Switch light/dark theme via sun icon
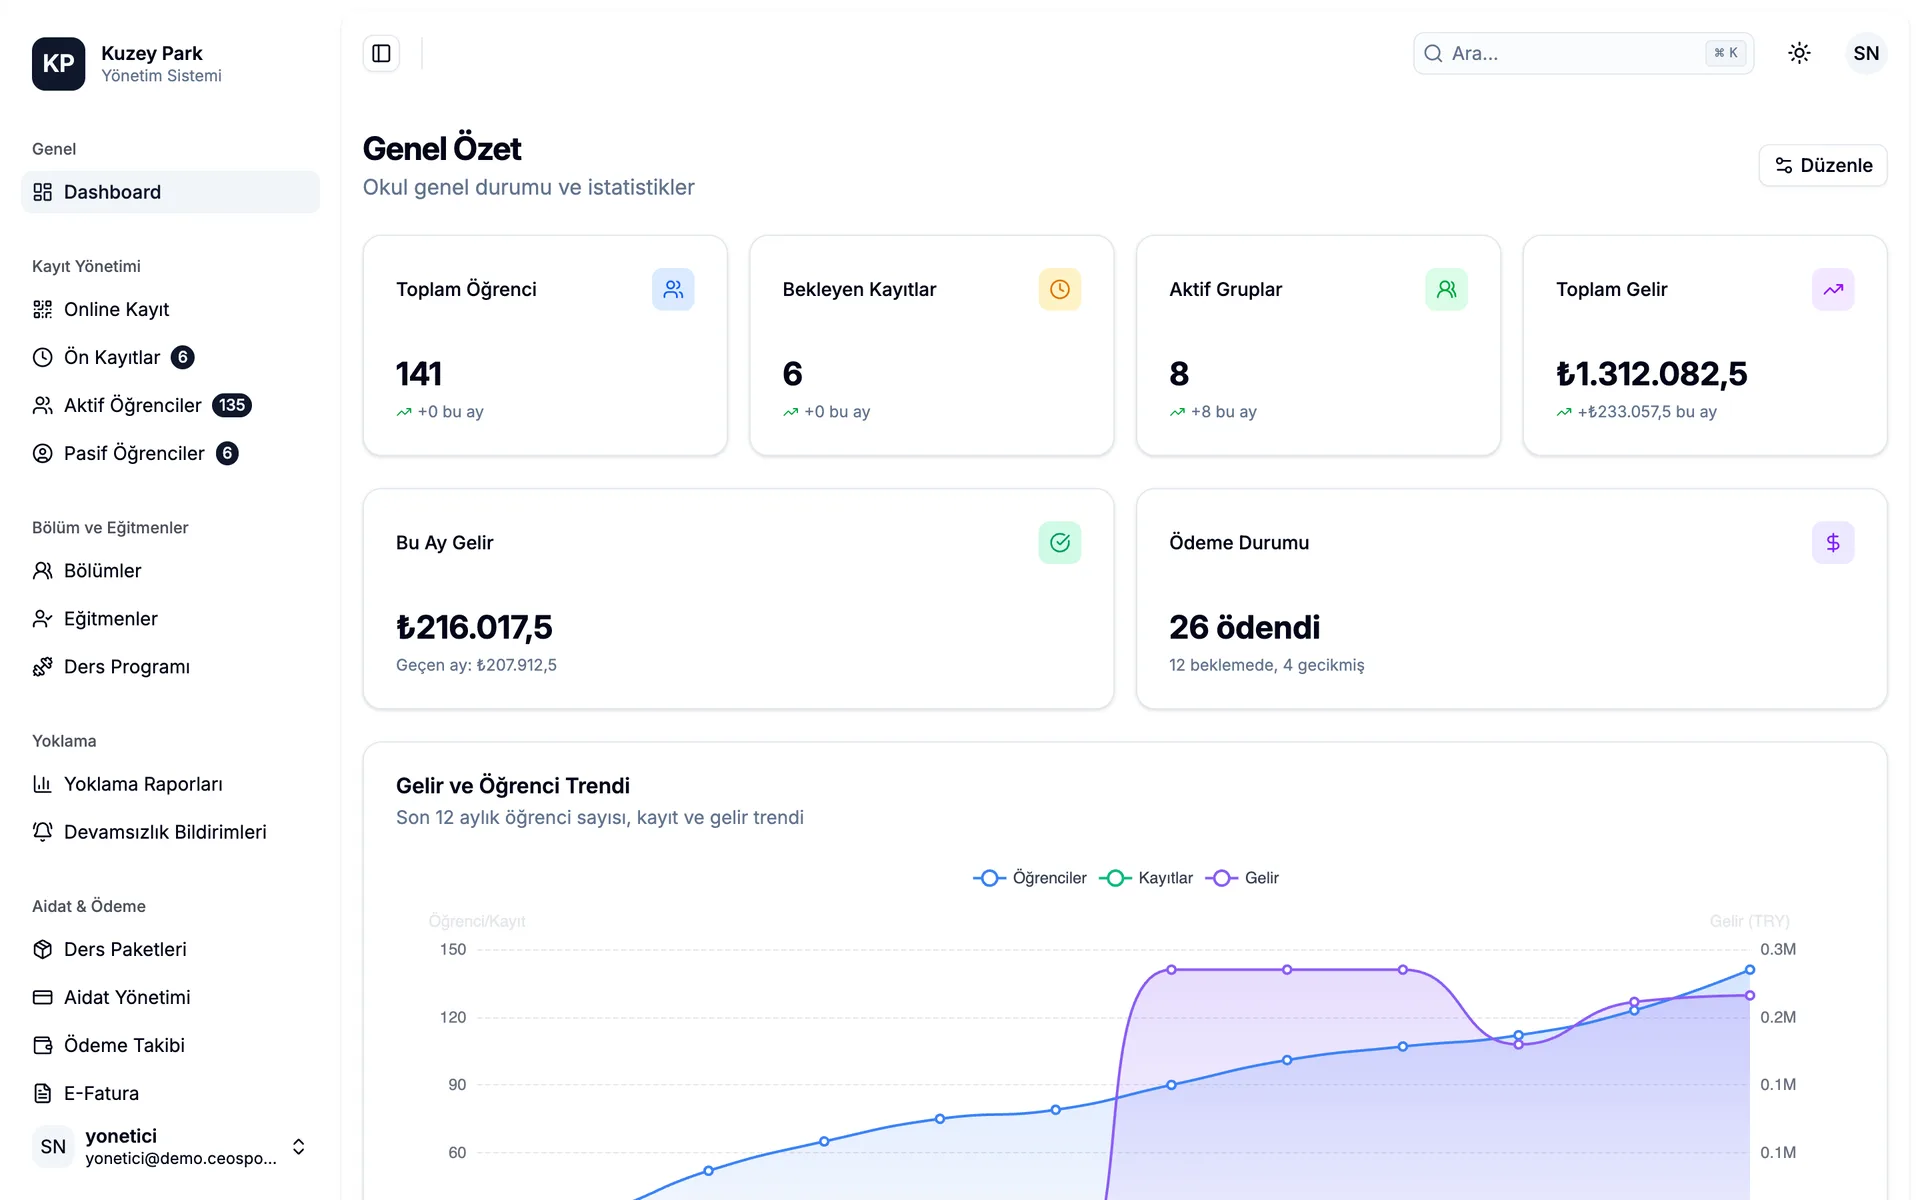 click(1799, 53)
